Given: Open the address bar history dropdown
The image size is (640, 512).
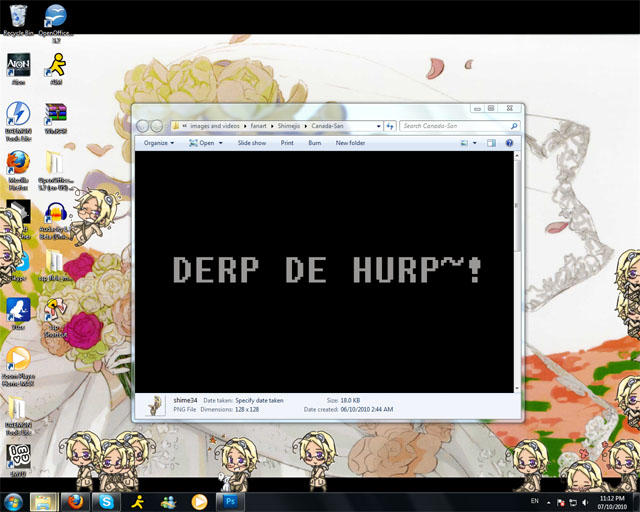Looking at the screenshot, I should 378,126.
